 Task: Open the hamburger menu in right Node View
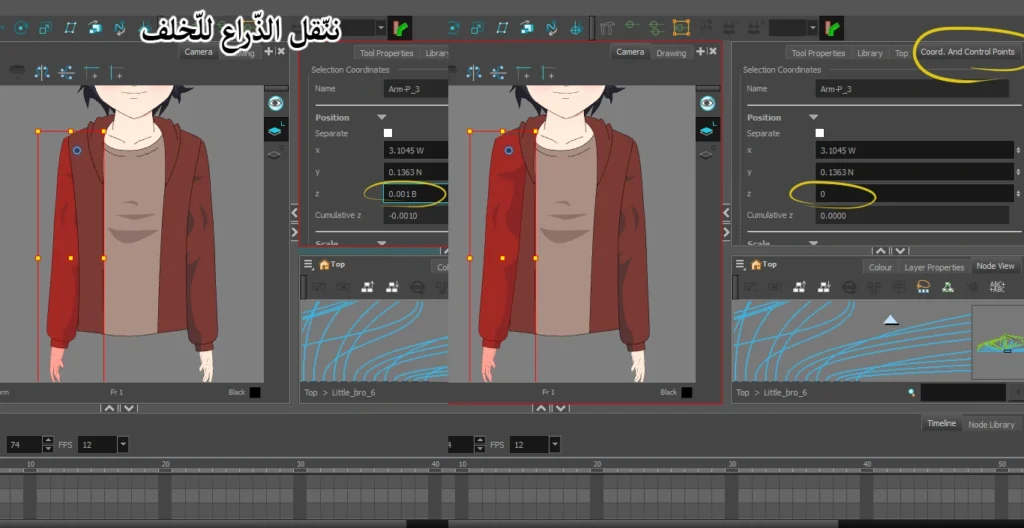(740, 264)
